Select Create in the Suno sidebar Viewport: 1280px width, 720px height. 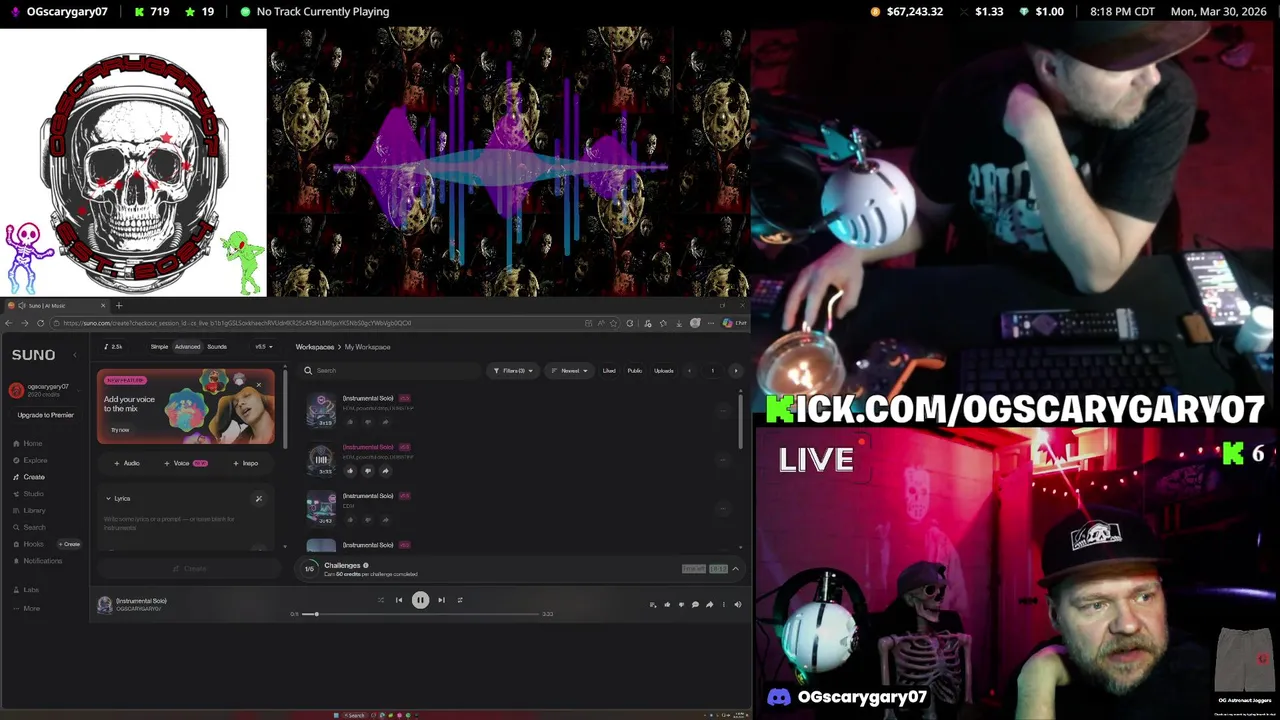pos(29,477)
